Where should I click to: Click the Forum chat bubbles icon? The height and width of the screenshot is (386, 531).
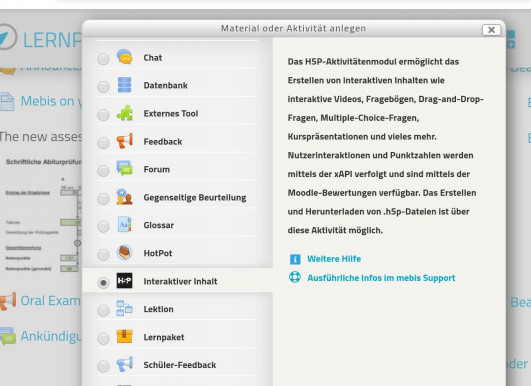coord(125,168)
